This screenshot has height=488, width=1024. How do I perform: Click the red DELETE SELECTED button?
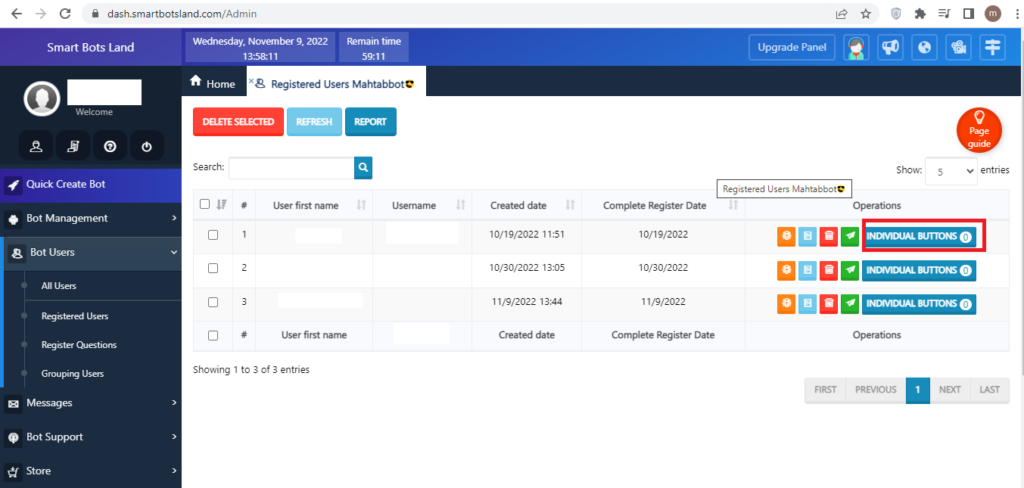[x=238, y=122]
